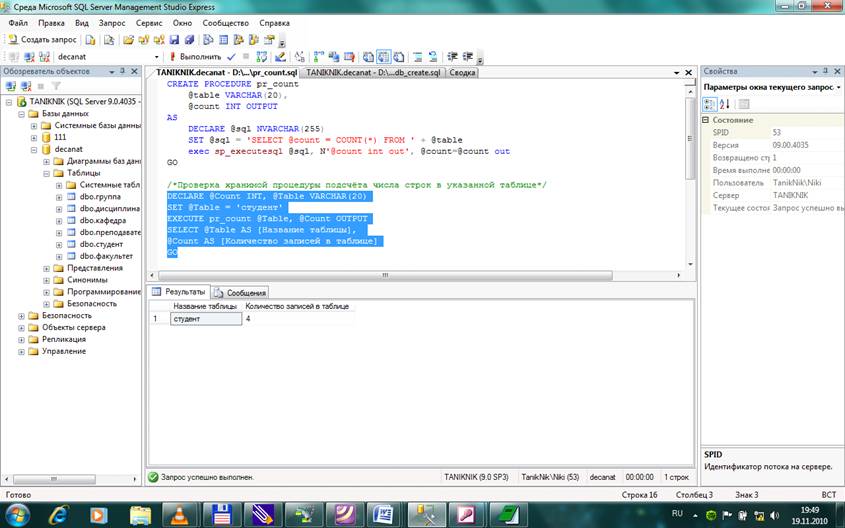This screenshot has width=845, height=528.
Task: Open the Запрос menu
Action: coord(110,22)
